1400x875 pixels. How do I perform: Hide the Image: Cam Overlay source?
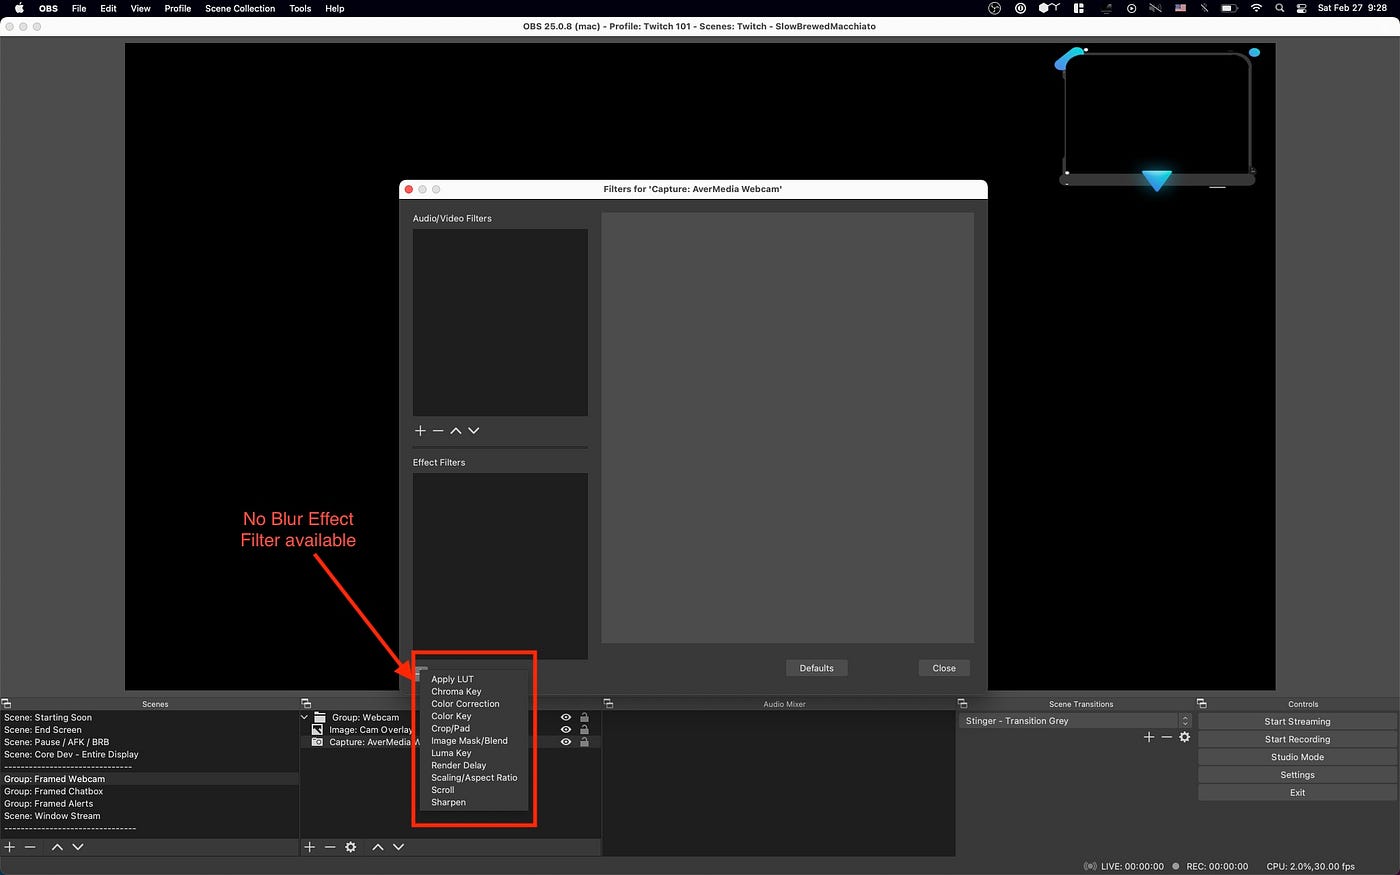(566, 729)
